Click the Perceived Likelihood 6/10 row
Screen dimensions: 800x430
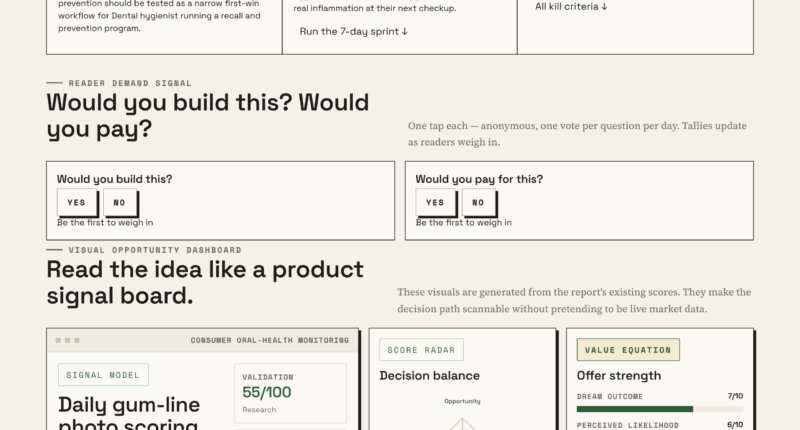[x=660, y=425]
